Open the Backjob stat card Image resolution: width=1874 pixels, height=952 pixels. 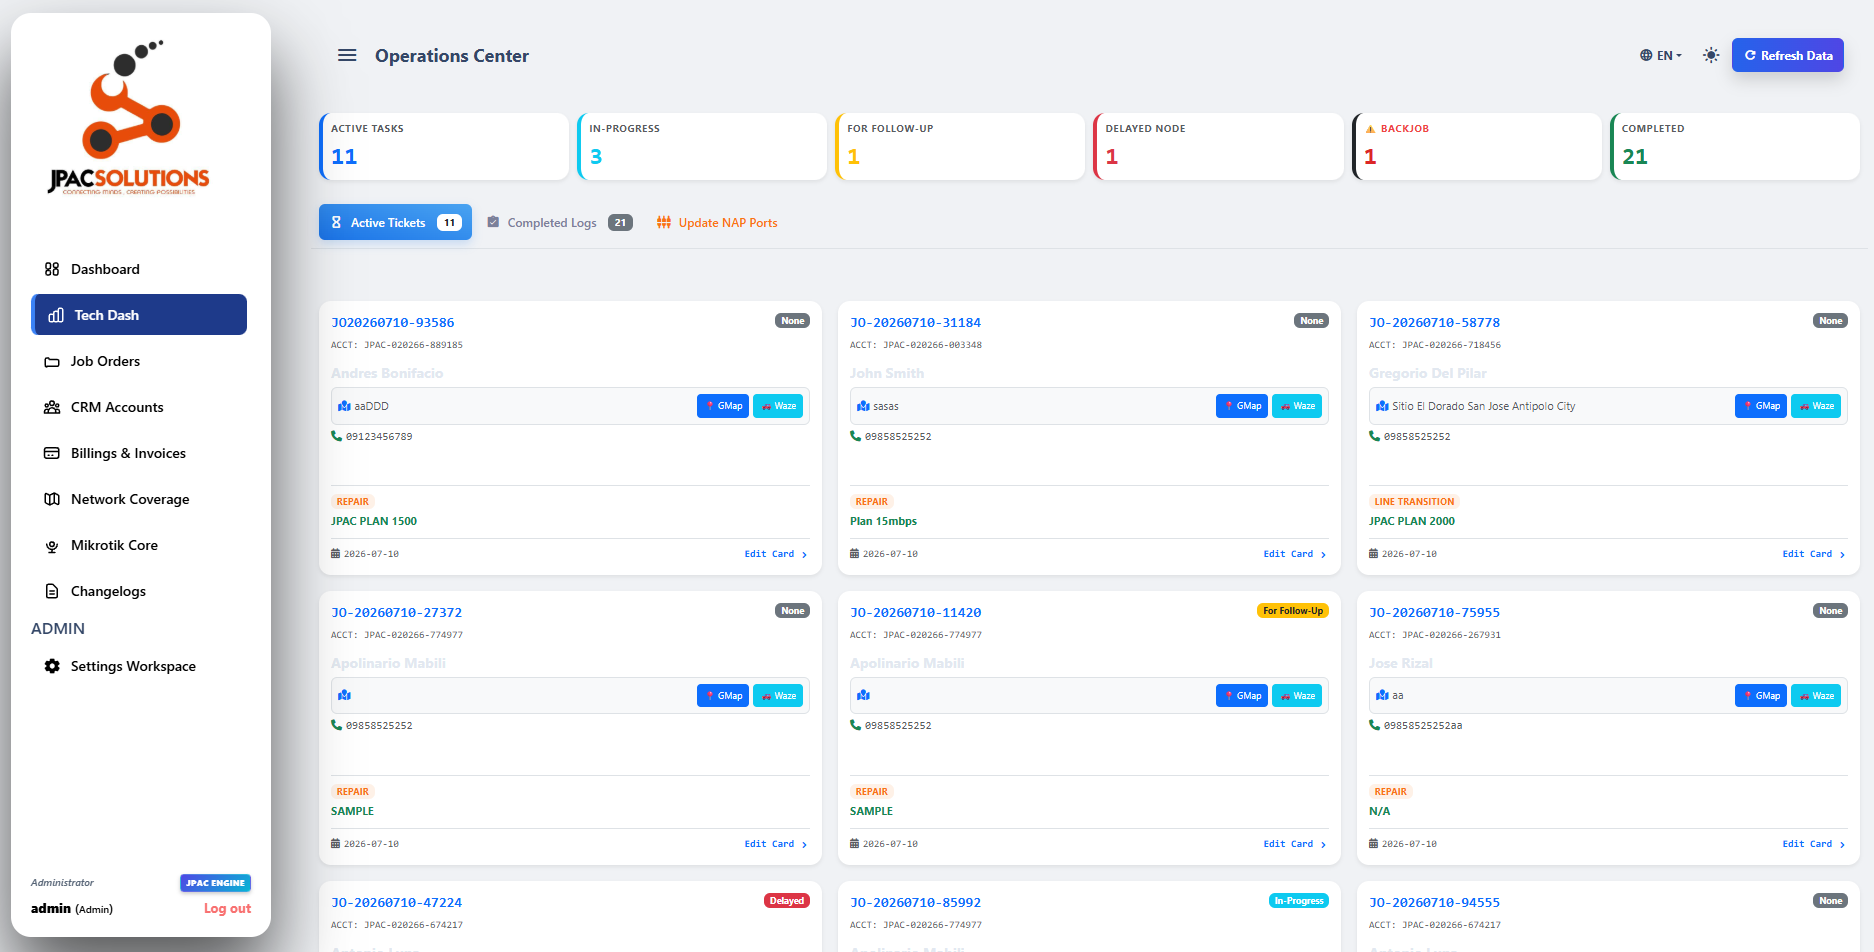coord(1477,146)
